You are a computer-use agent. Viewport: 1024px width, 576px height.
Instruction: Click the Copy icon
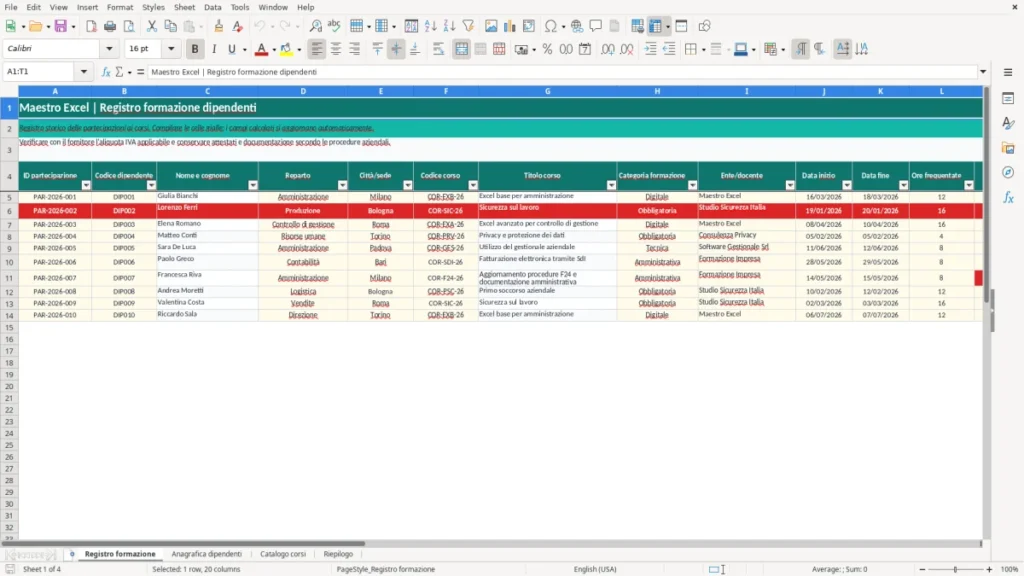point(170,26)
